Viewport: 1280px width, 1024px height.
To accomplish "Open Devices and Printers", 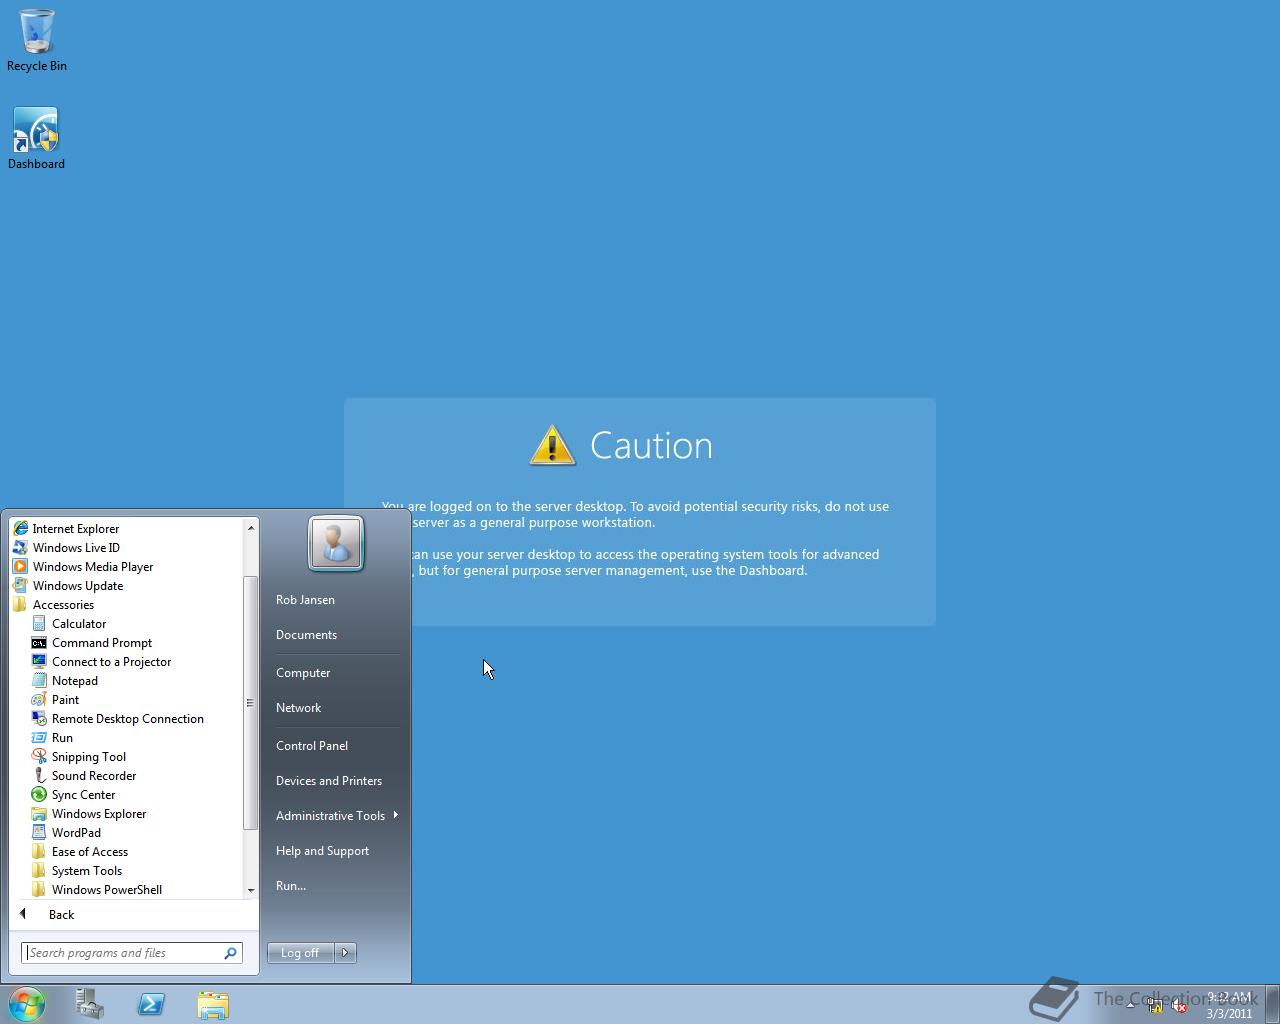I will click(x=329, y=780).
